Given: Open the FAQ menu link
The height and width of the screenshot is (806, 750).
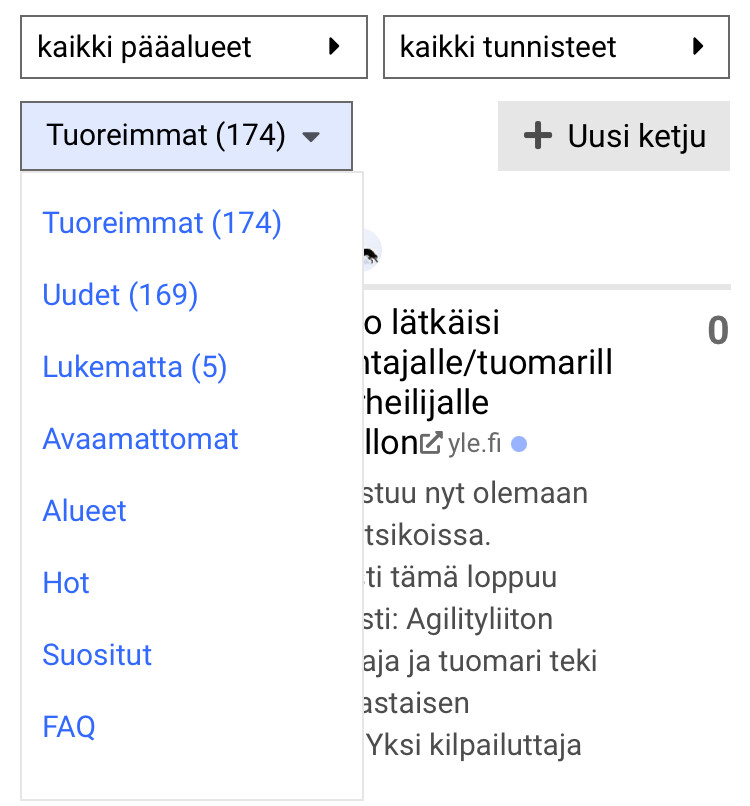Looking at the screenshot, I should tap(69, 727).
